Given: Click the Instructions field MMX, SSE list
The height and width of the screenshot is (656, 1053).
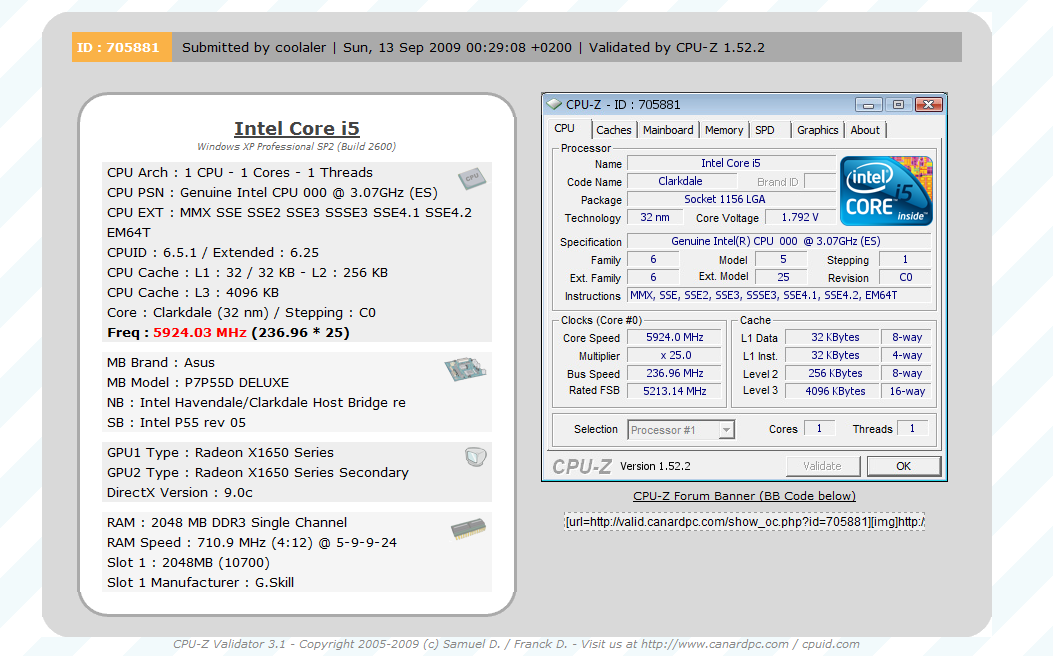Looking at the screenshot, I should pyautogui.click(x=779, y=295).
